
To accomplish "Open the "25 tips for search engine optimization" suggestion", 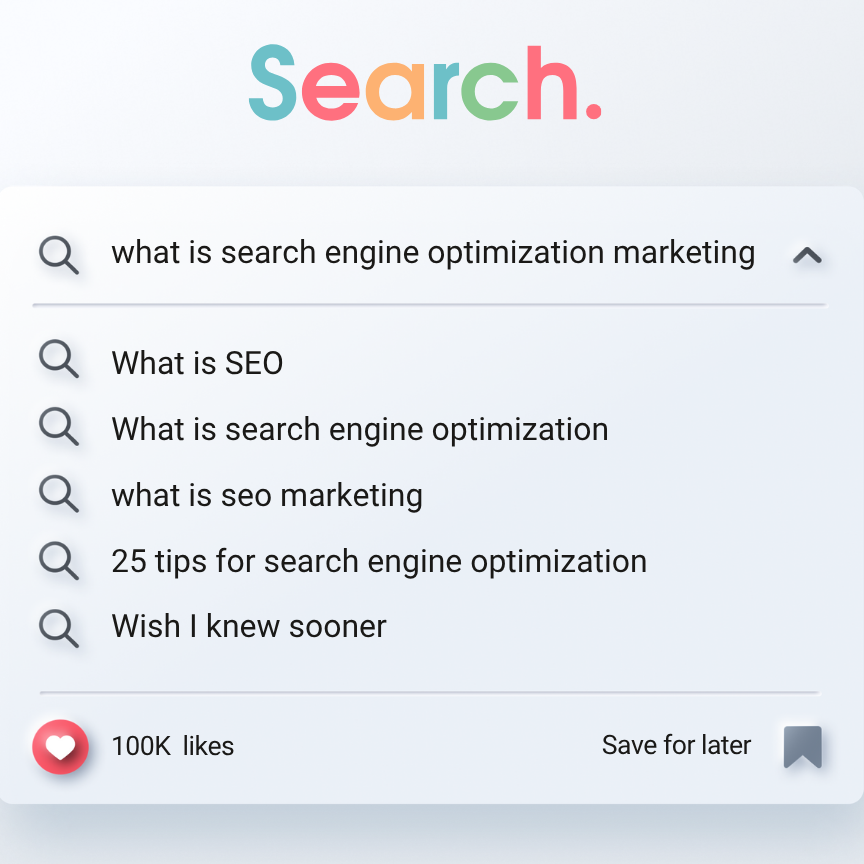I will 378,561.
